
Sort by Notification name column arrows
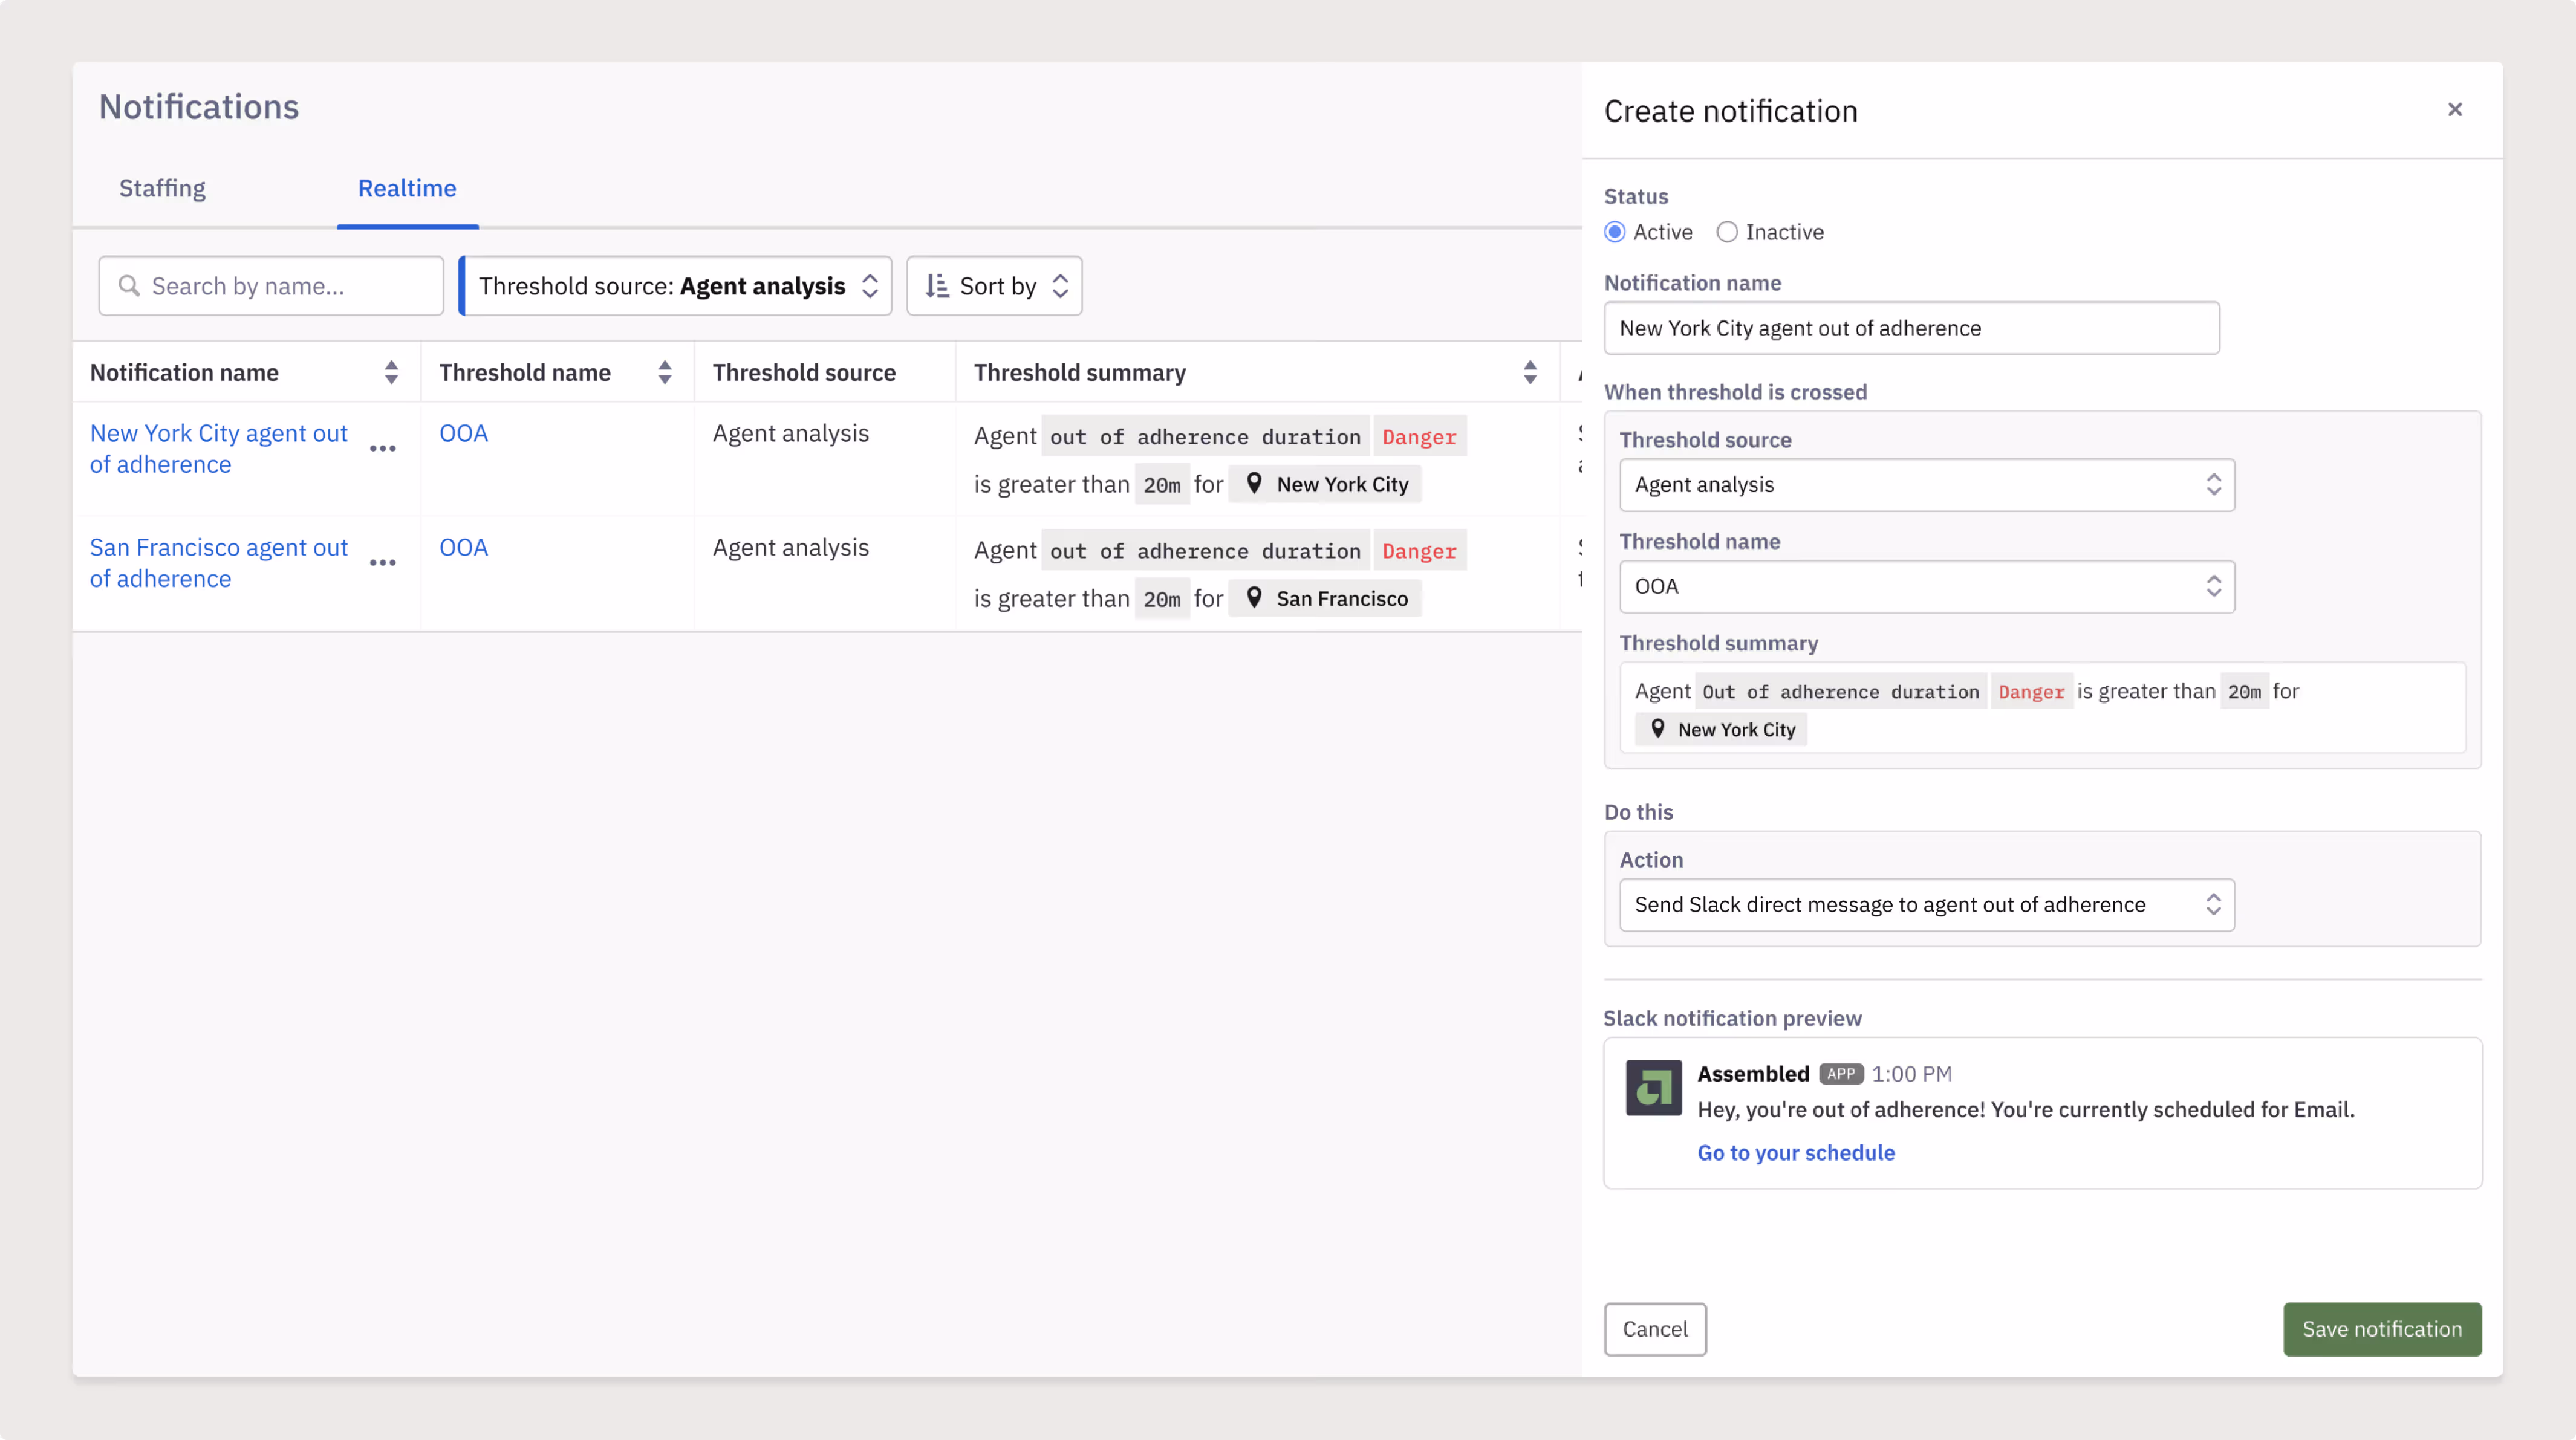click(x=391, y=373)
